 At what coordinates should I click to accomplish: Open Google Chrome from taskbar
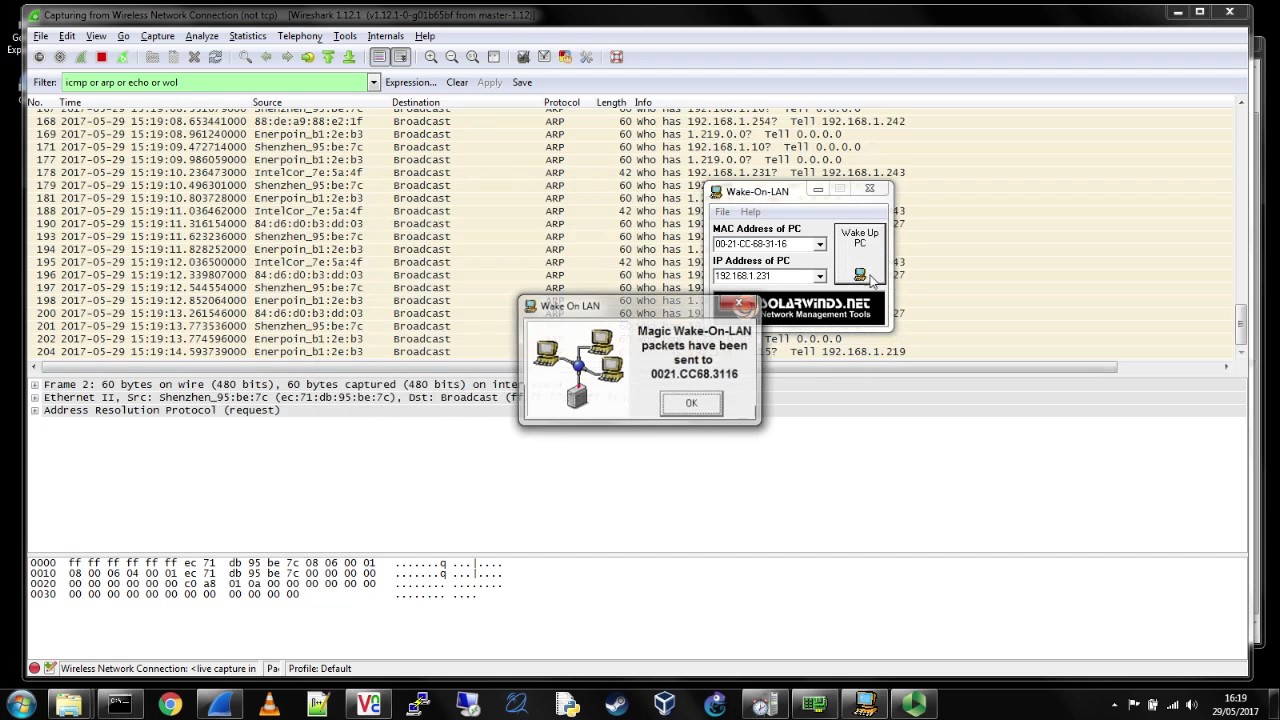170,704
